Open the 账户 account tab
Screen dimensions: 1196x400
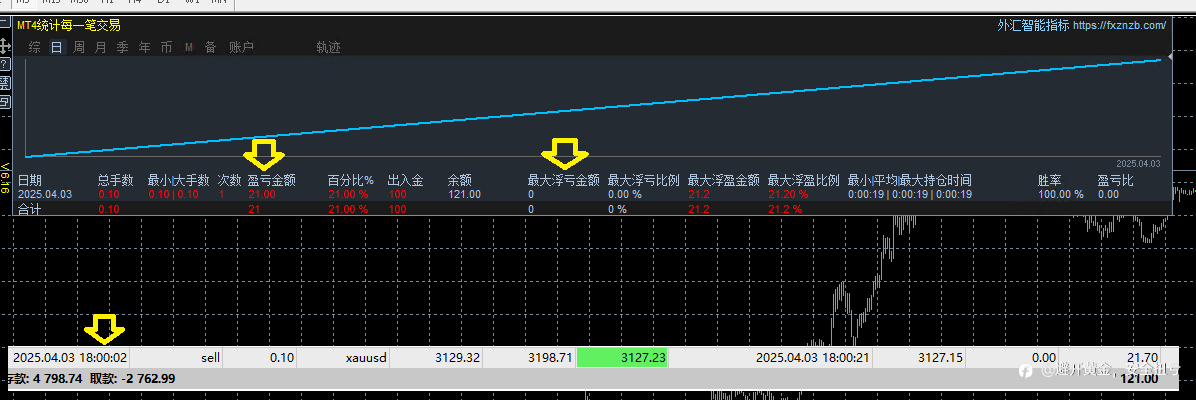click(241, 47)
